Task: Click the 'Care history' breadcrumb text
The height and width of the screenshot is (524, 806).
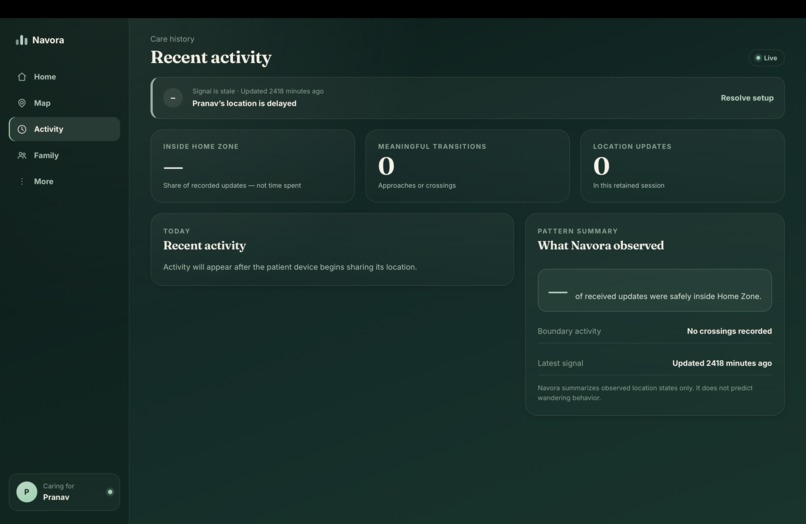Action: [x=172, y=39]
